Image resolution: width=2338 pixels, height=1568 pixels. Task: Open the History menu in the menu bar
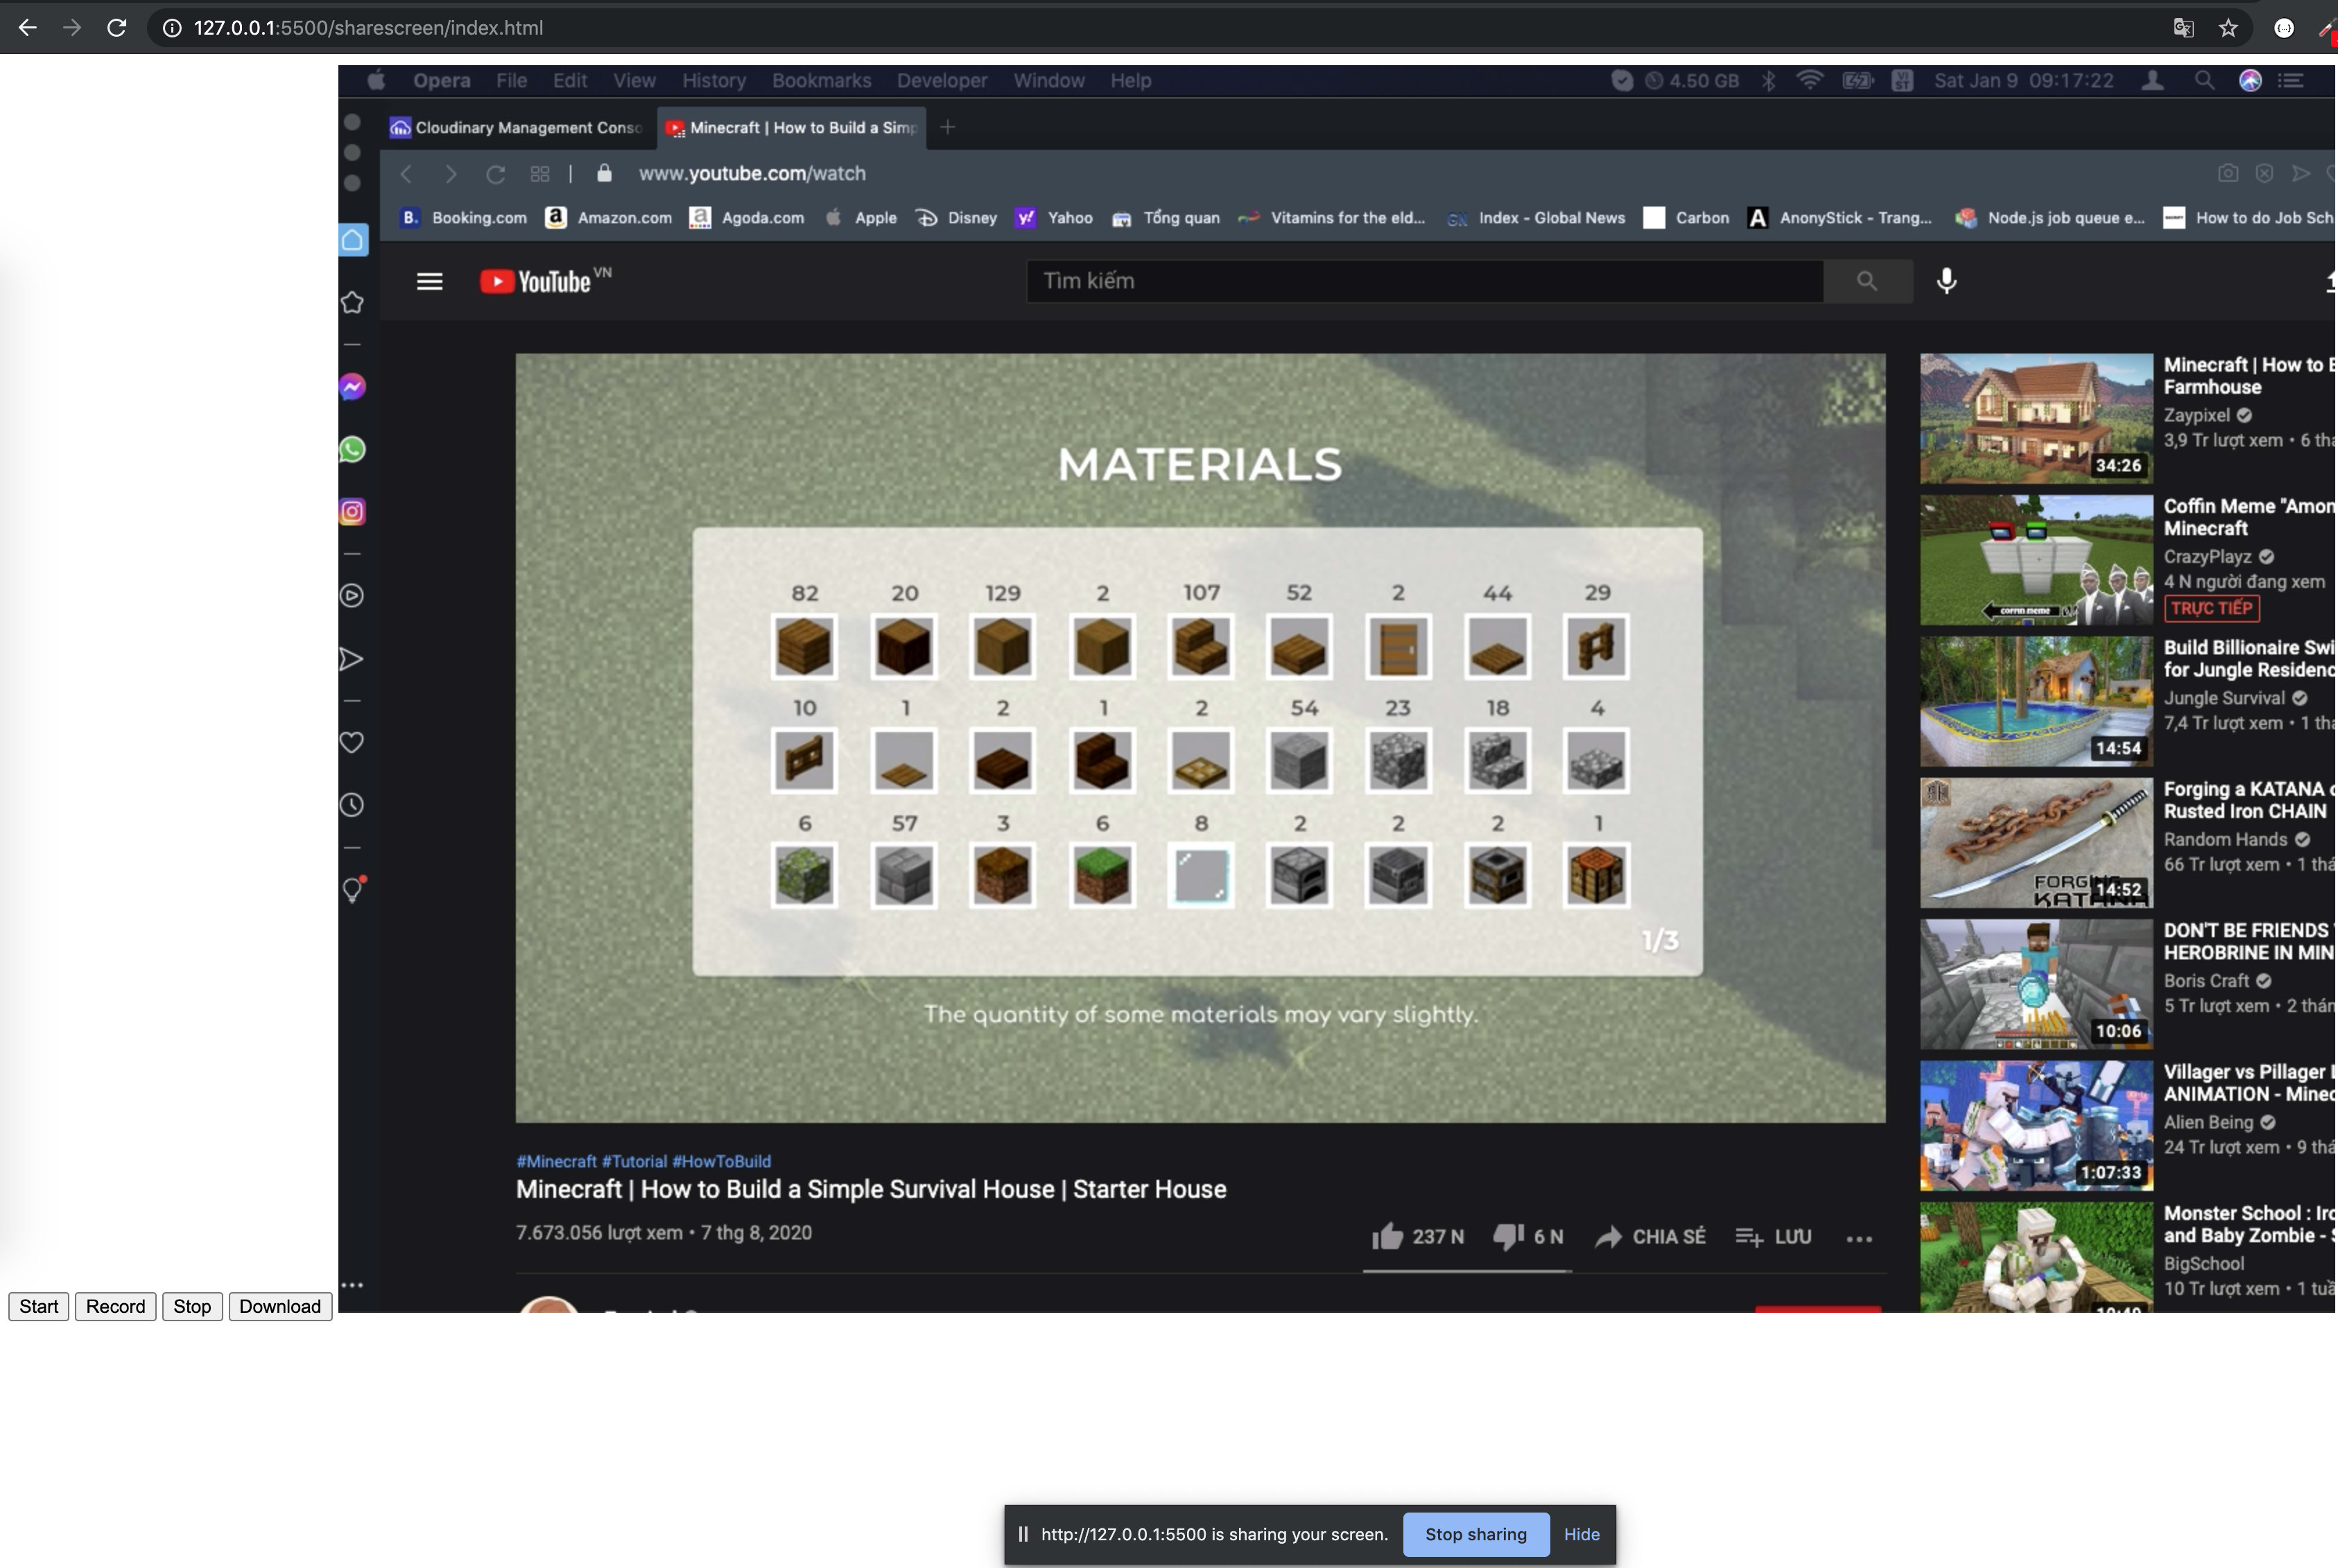[x=713, y=81]
